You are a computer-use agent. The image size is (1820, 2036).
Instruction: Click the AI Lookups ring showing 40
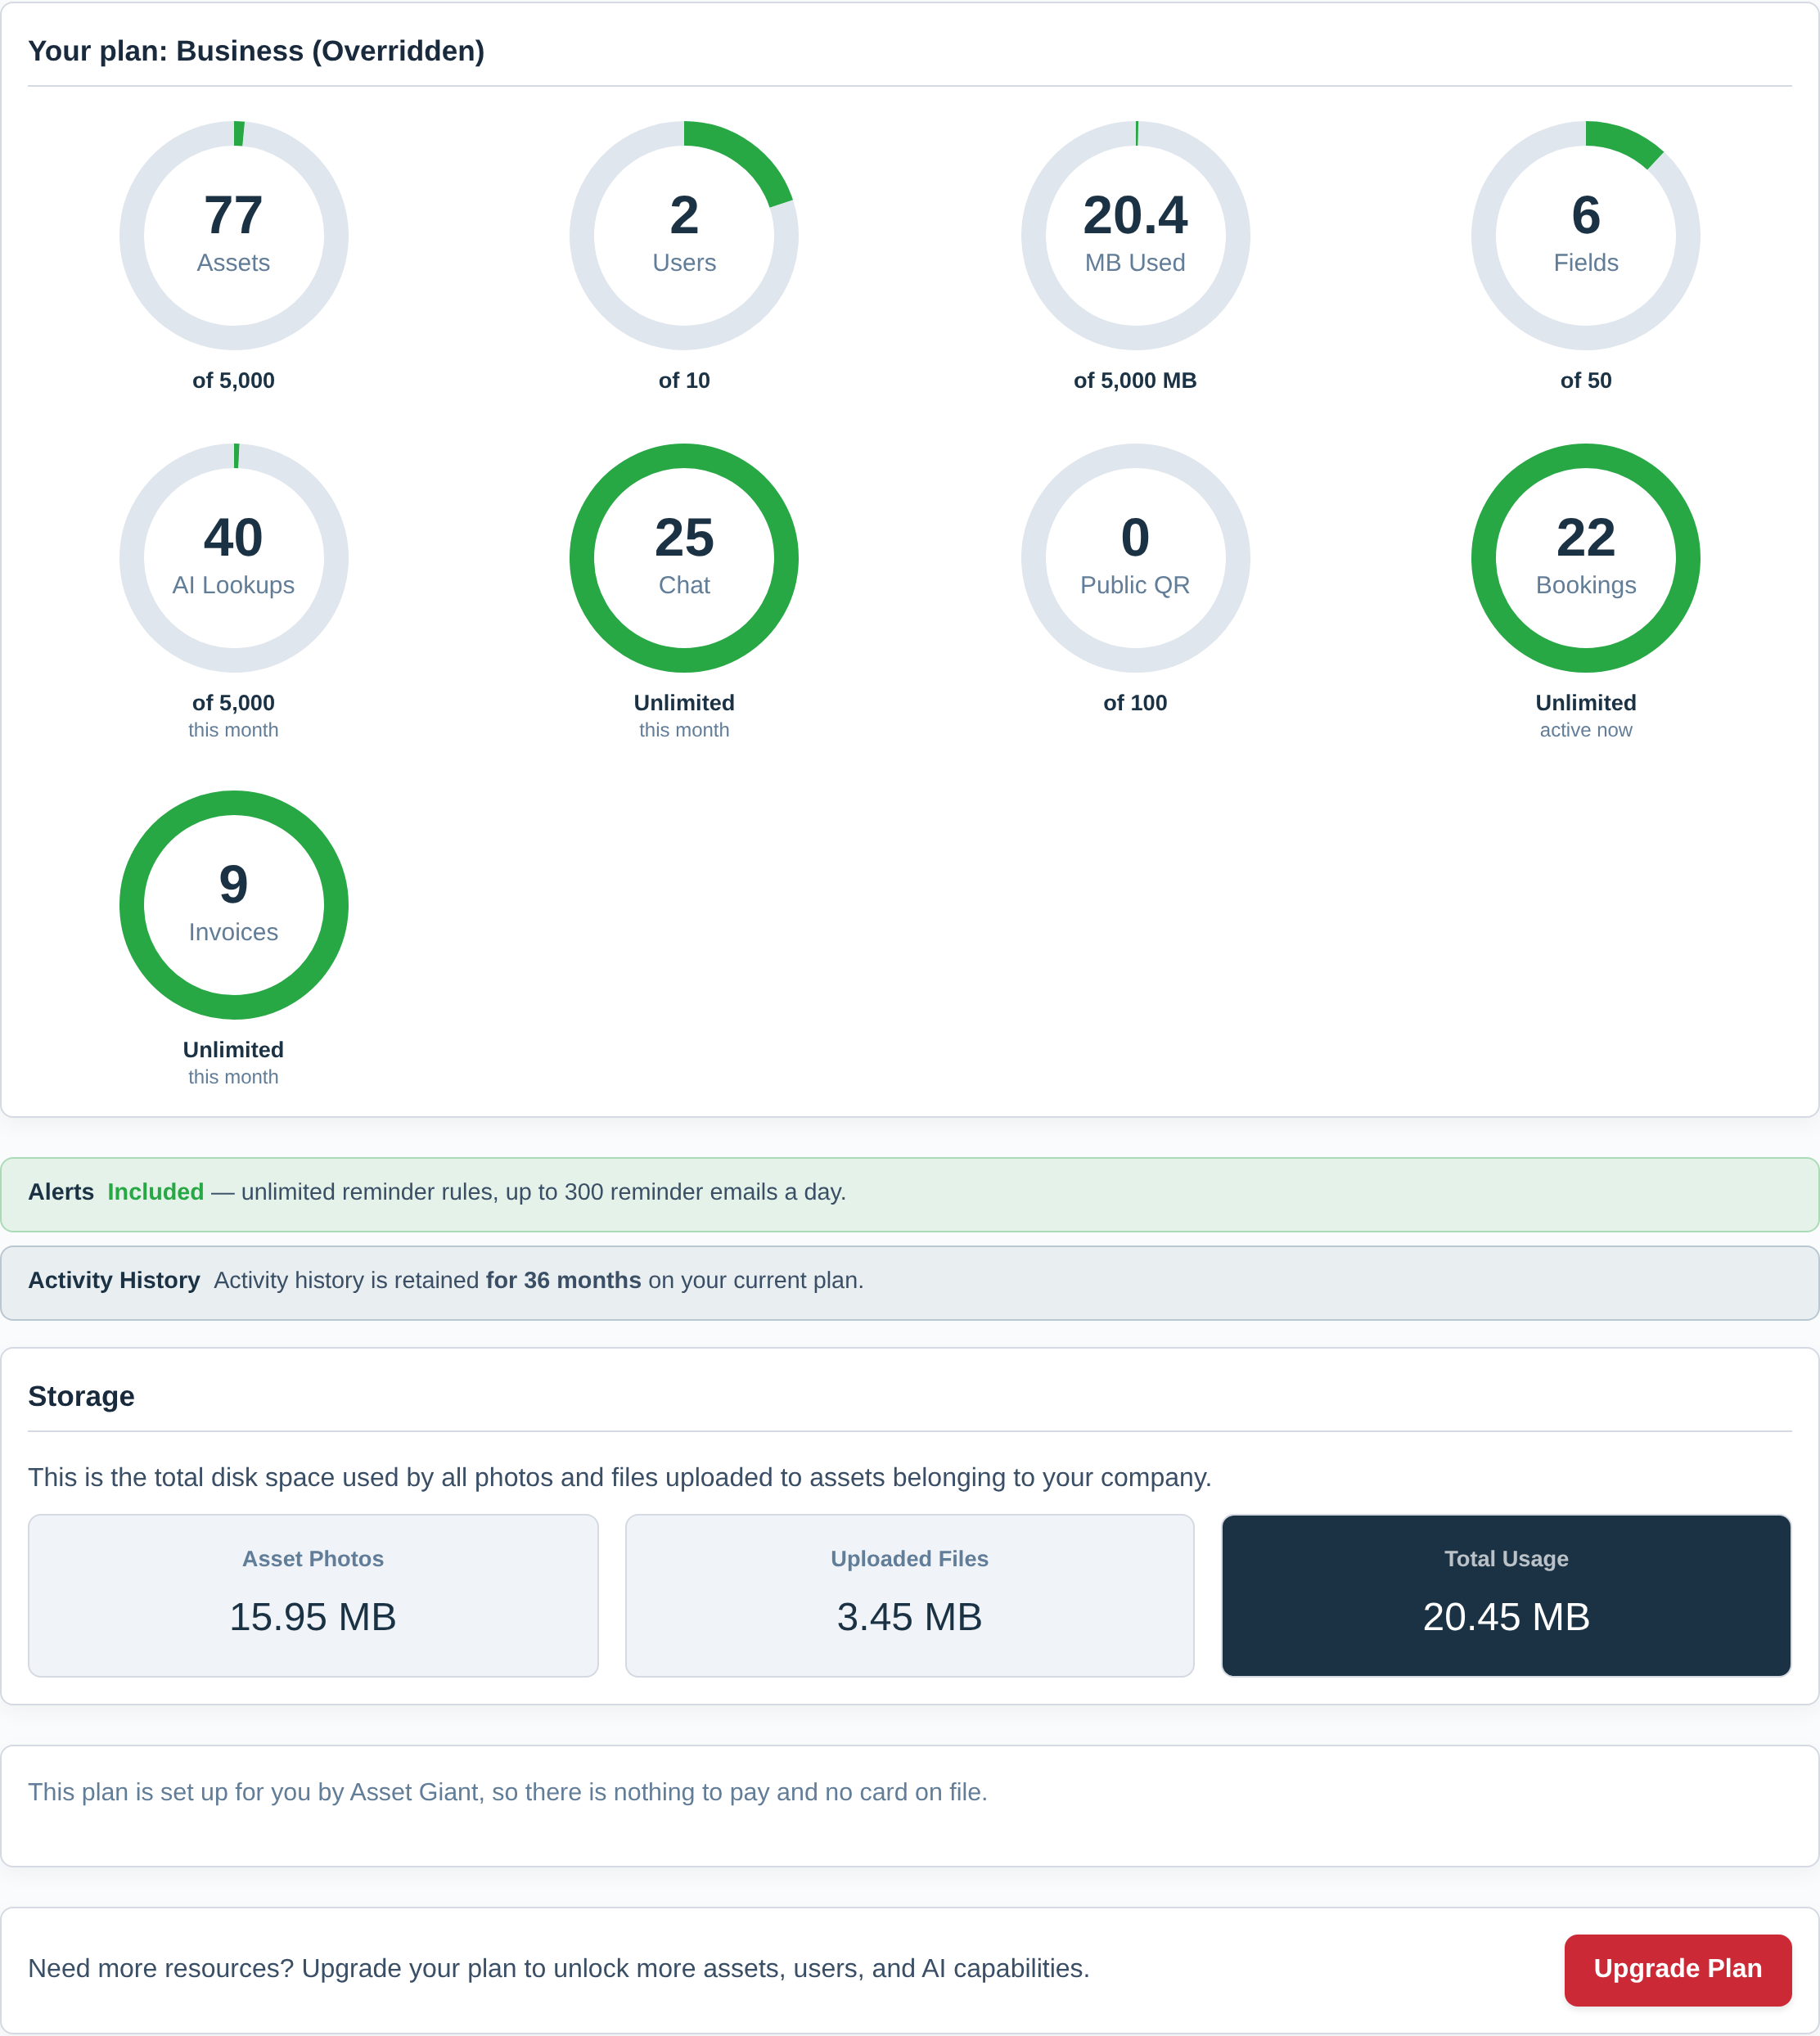tap(234, 558)
